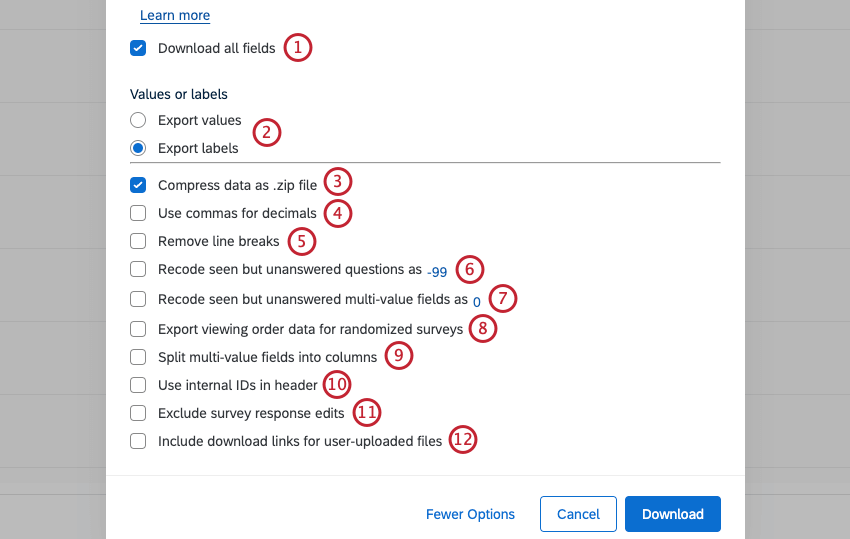Enable download links for user-uploaded files

click(x=138, y=441)
